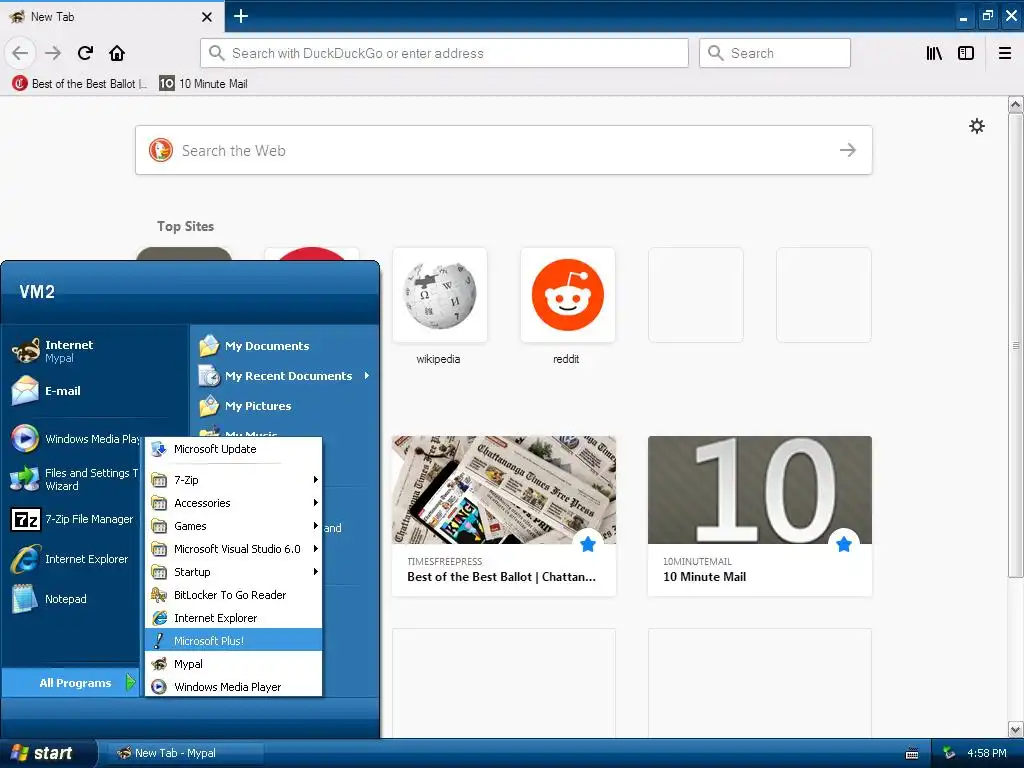Open Files and Settings Transfer Wizard
Viewport: 1024px width, 768px height.
click(x=76, y=479)
